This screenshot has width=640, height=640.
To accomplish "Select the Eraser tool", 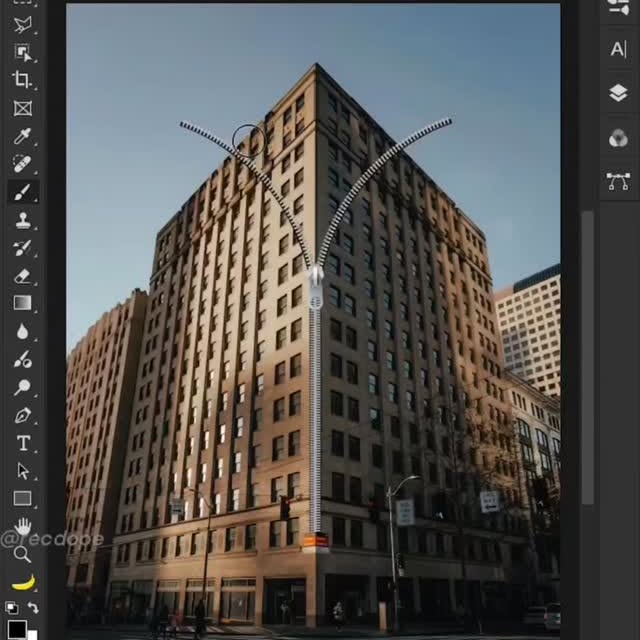I will 22,276.
